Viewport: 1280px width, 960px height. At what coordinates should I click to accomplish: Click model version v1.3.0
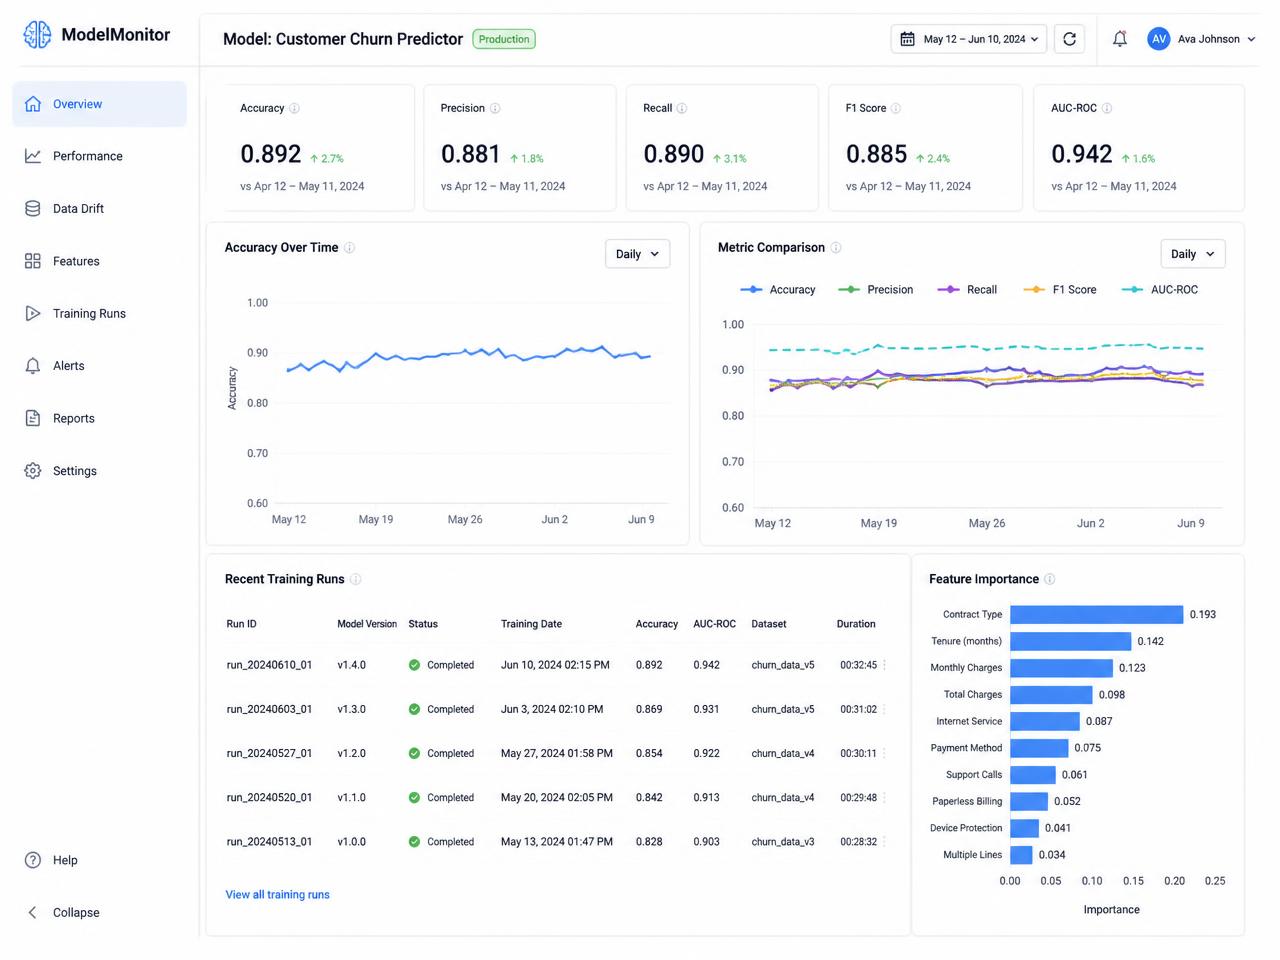351,709
